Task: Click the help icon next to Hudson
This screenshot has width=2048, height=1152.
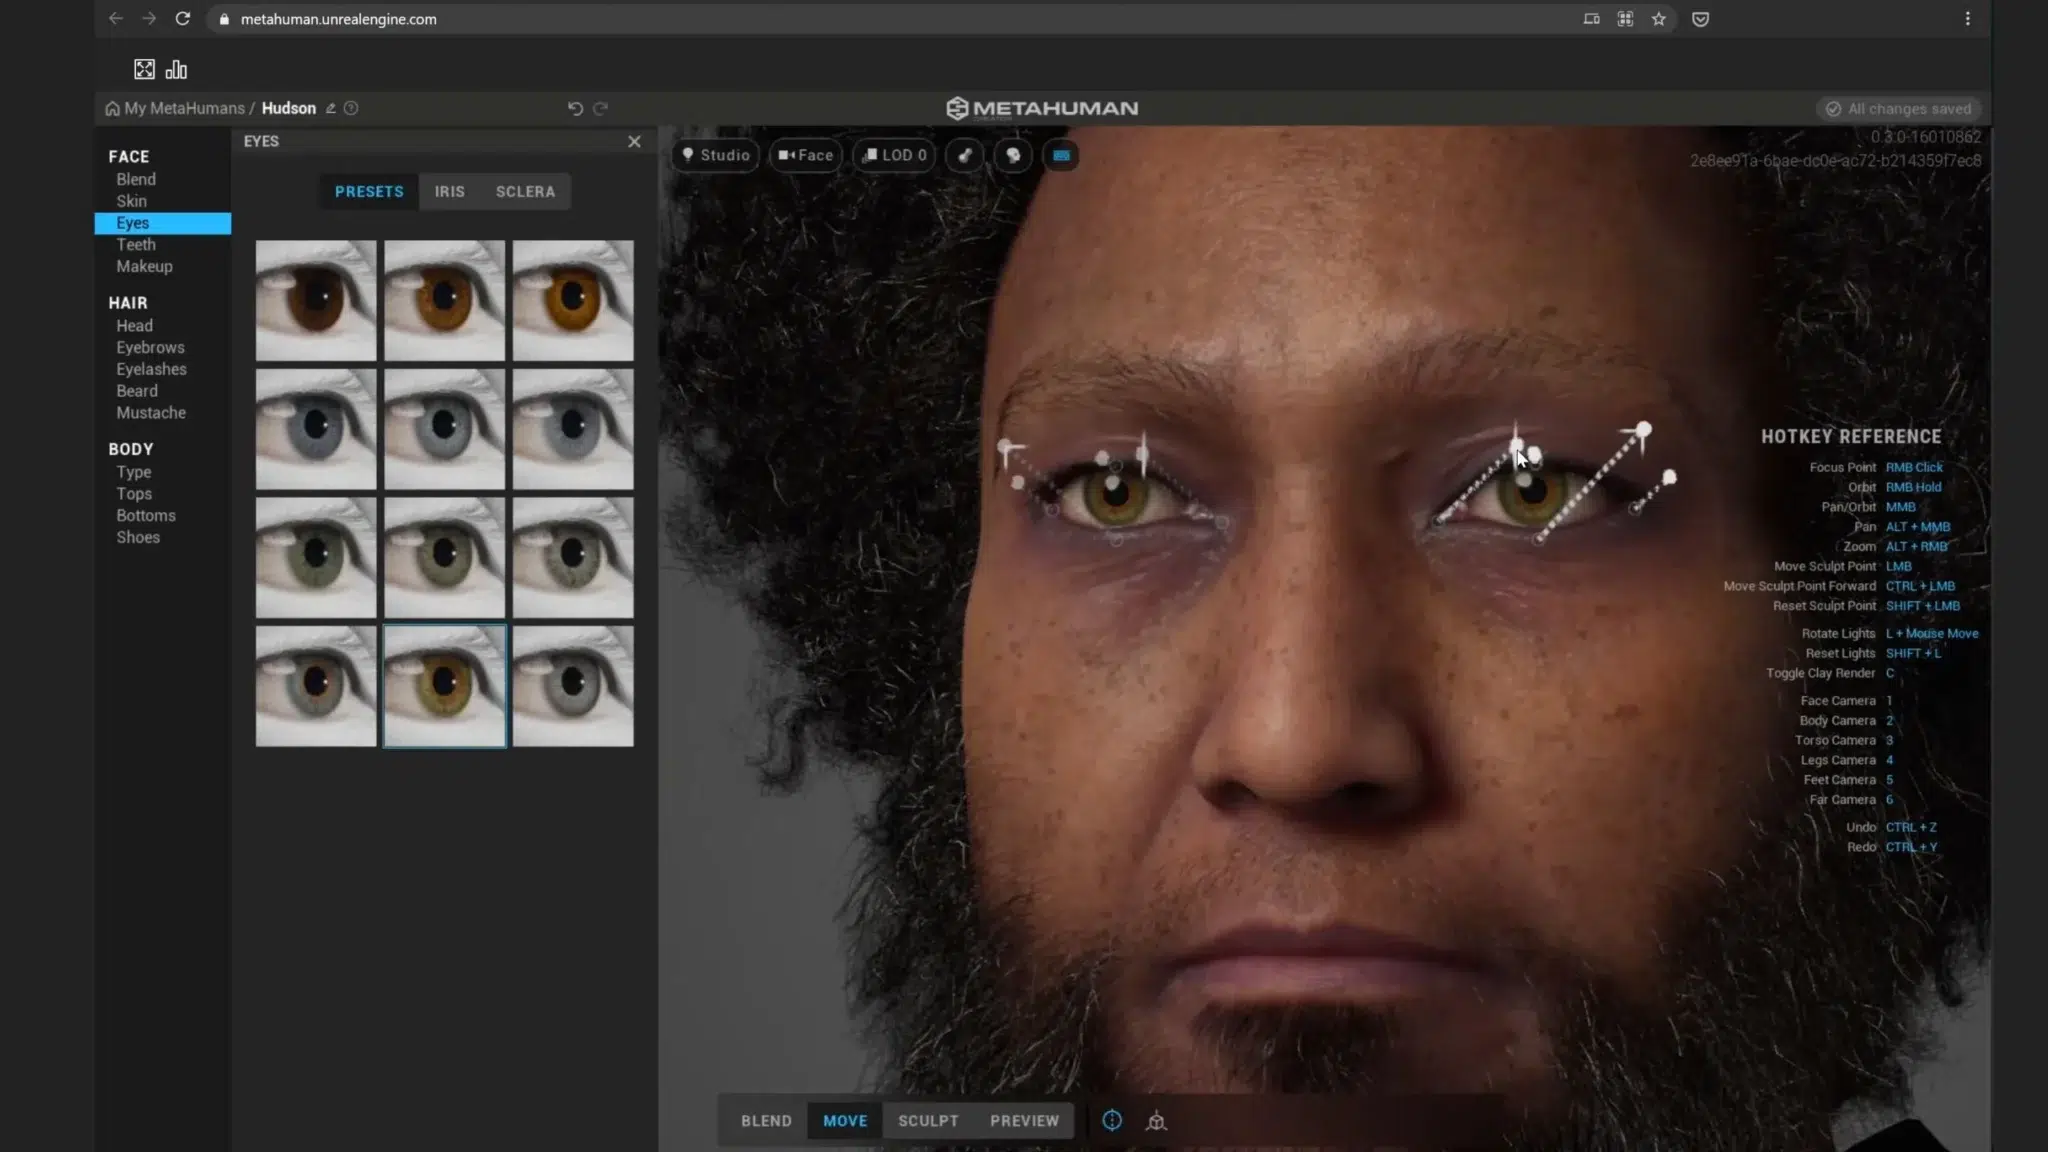Action: click(351, 108)
